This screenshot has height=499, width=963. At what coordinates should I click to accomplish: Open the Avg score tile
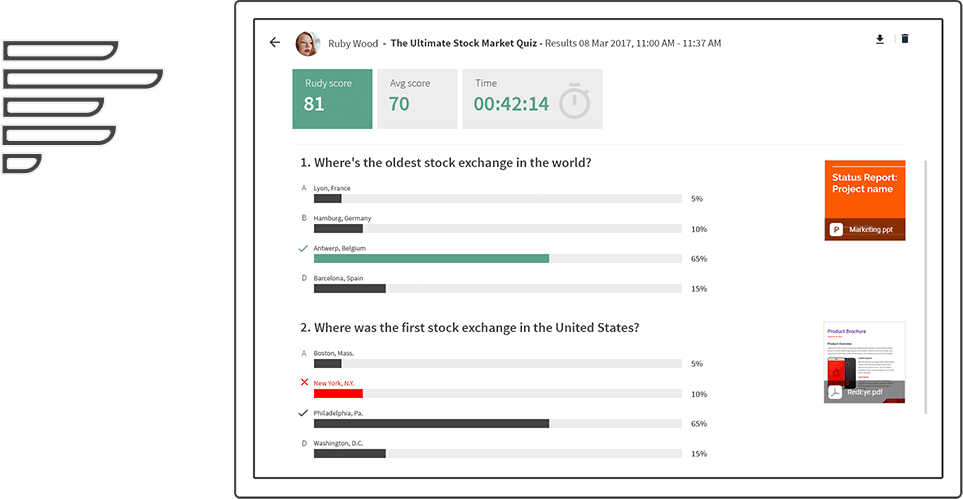pos(418,99)
